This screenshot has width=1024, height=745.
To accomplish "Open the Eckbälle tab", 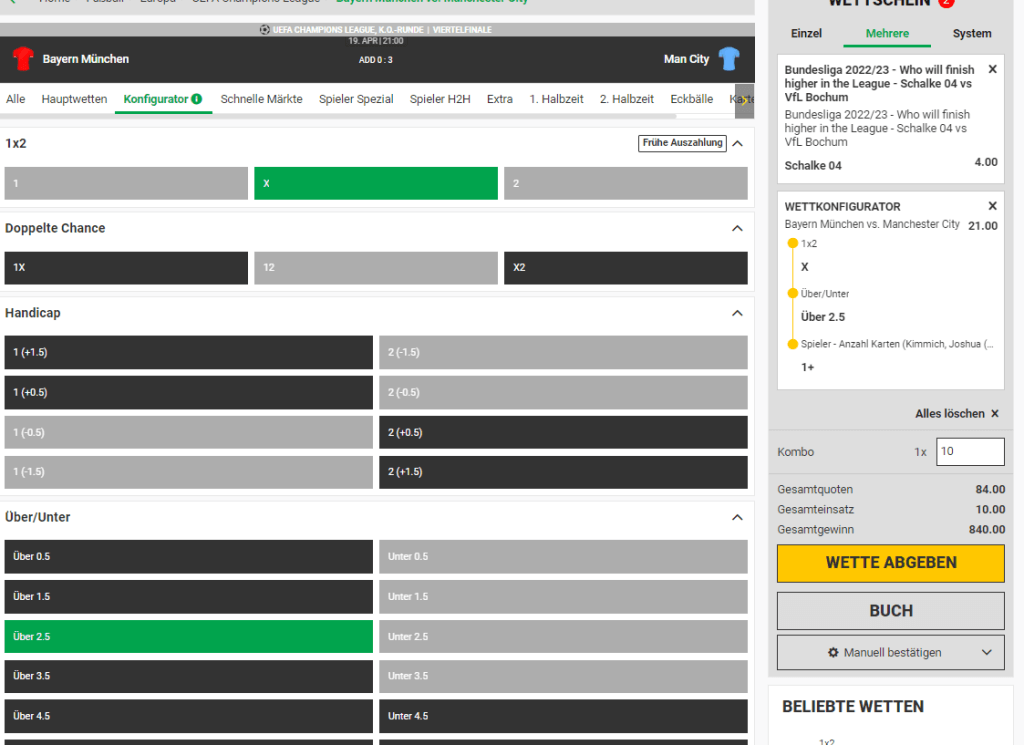I will click(692, 99).
